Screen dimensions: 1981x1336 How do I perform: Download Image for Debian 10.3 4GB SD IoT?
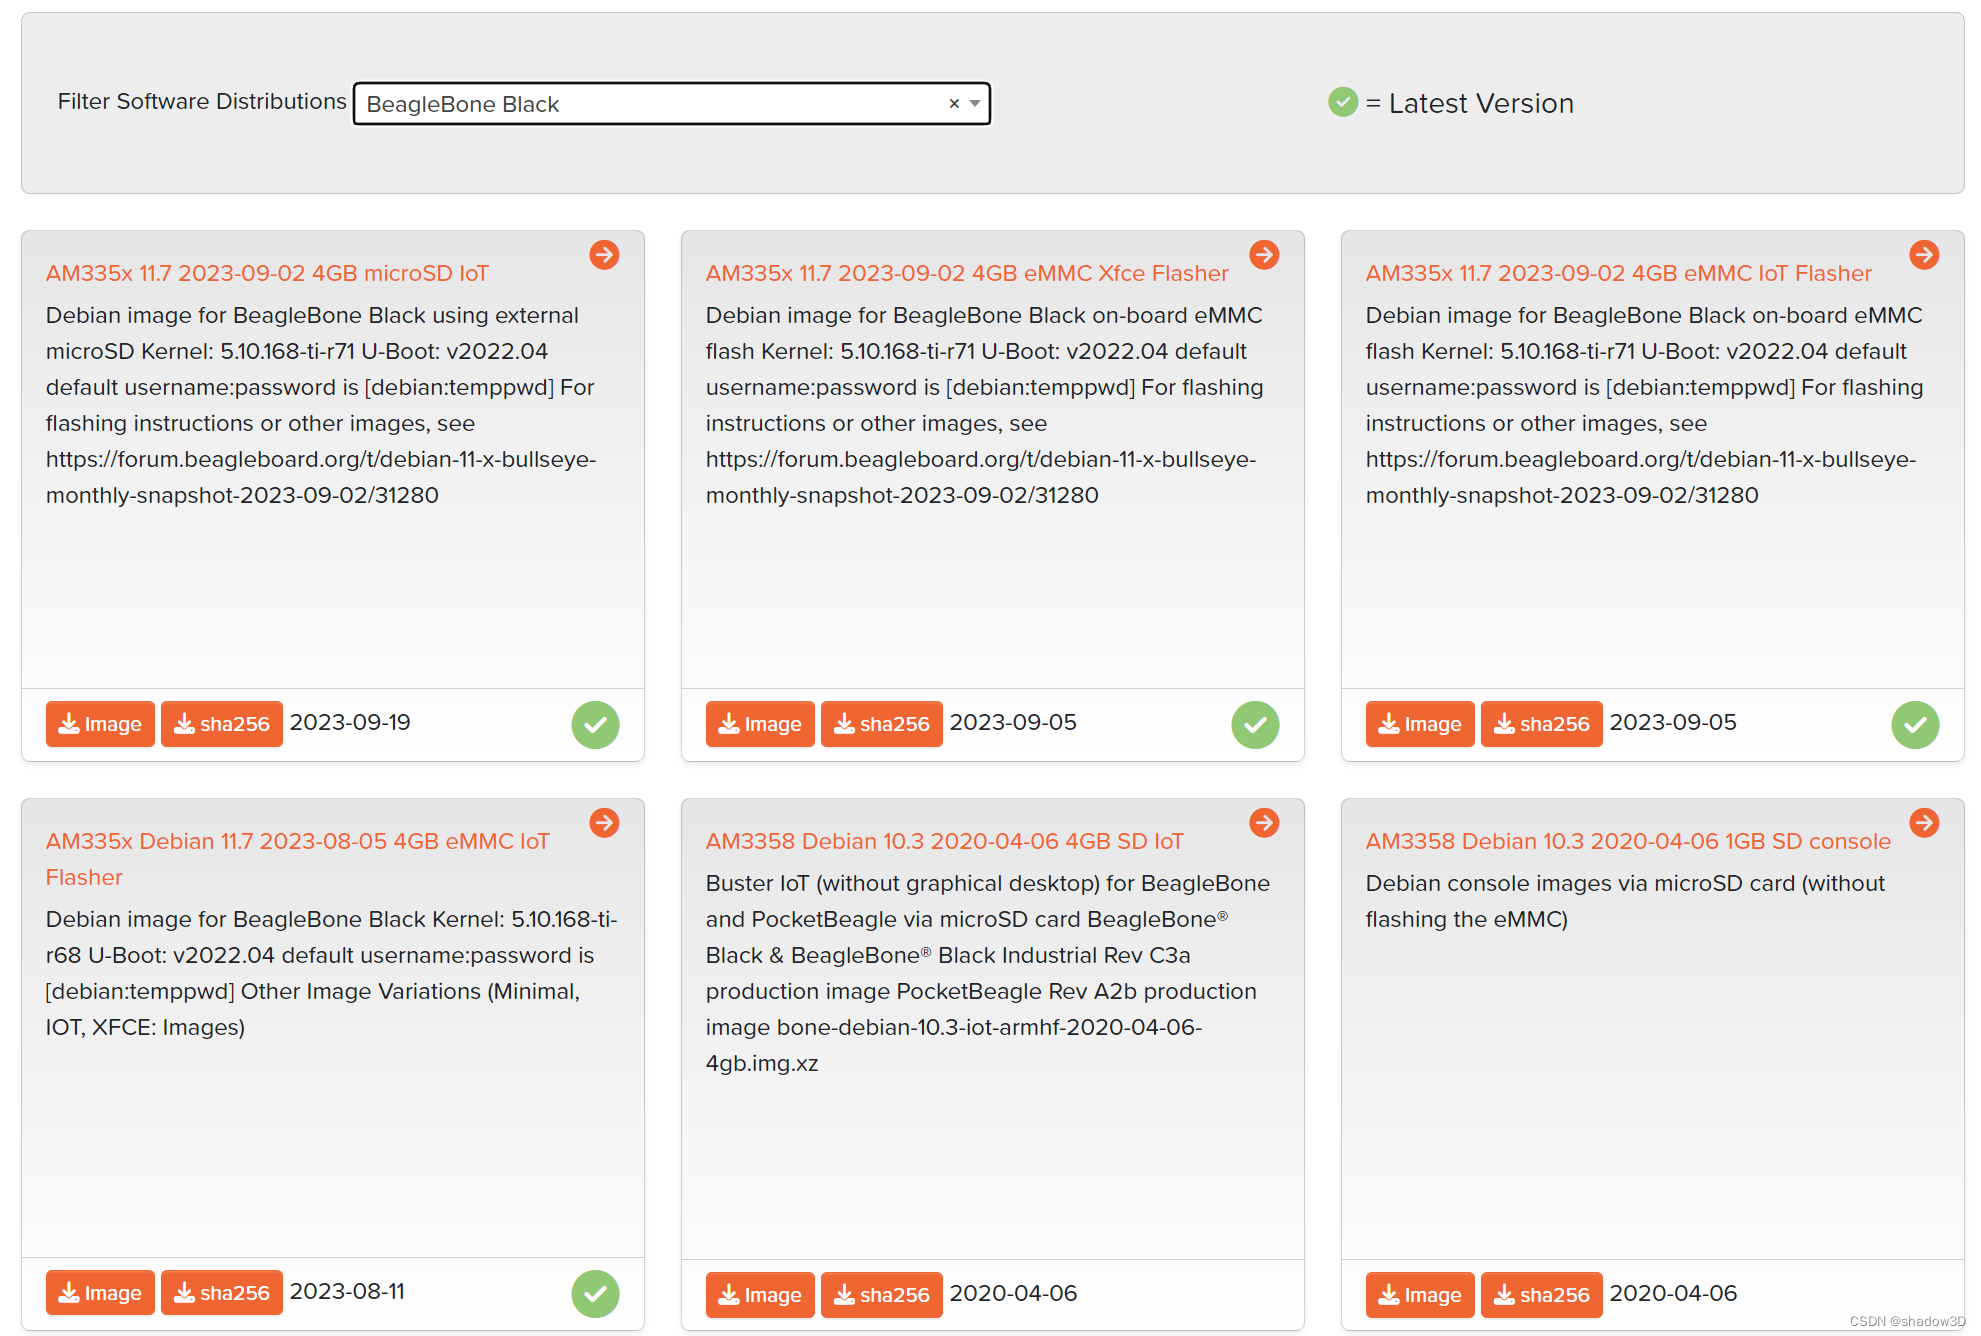click(760, 1295)
